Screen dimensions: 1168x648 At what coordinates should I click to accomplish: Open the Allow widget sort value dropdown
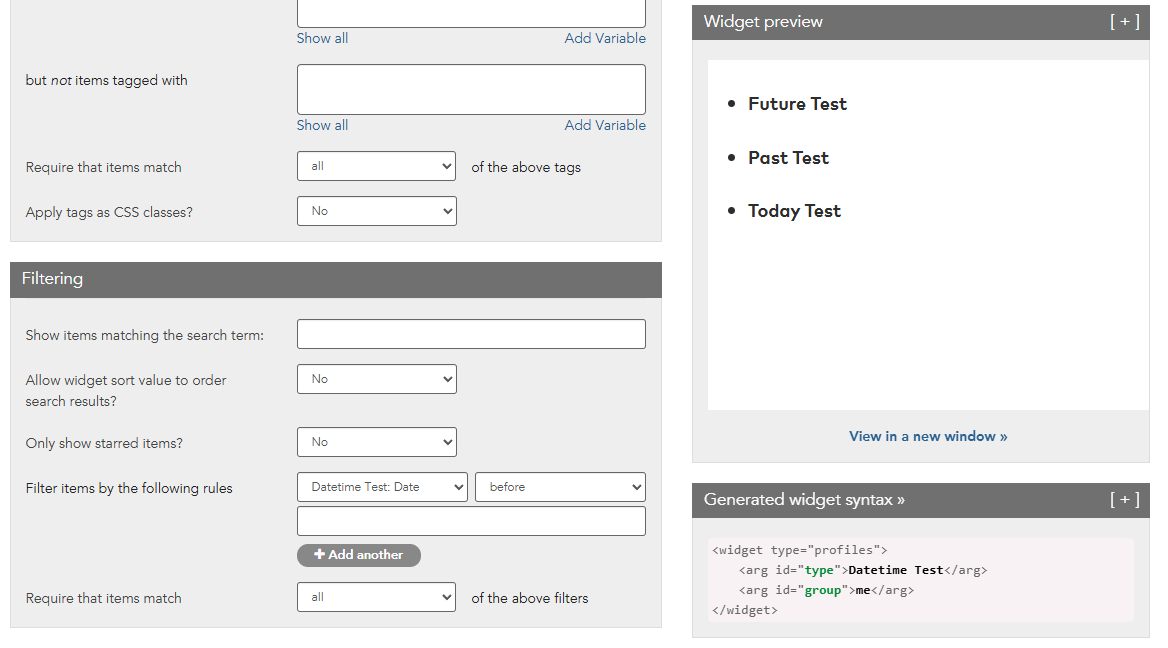coord(376,379)
